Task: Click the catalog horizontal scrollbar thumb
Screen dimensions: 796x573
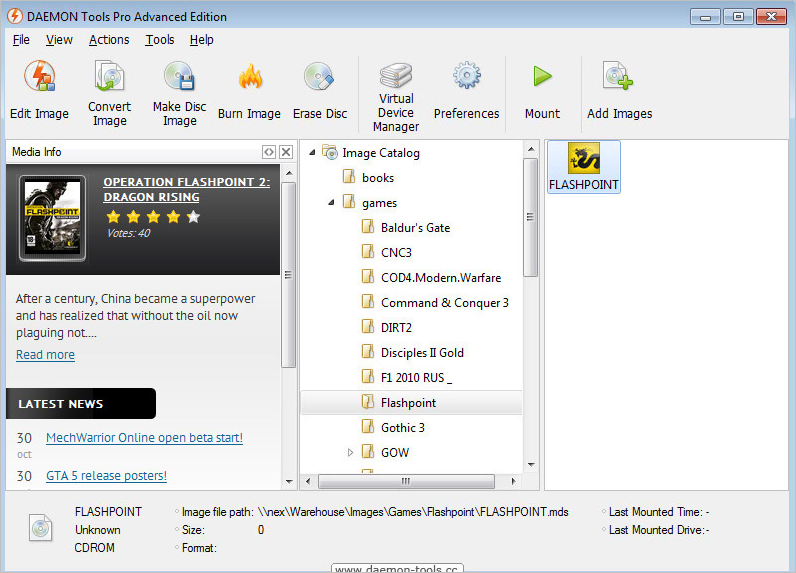Action: [x=406, y=481]
